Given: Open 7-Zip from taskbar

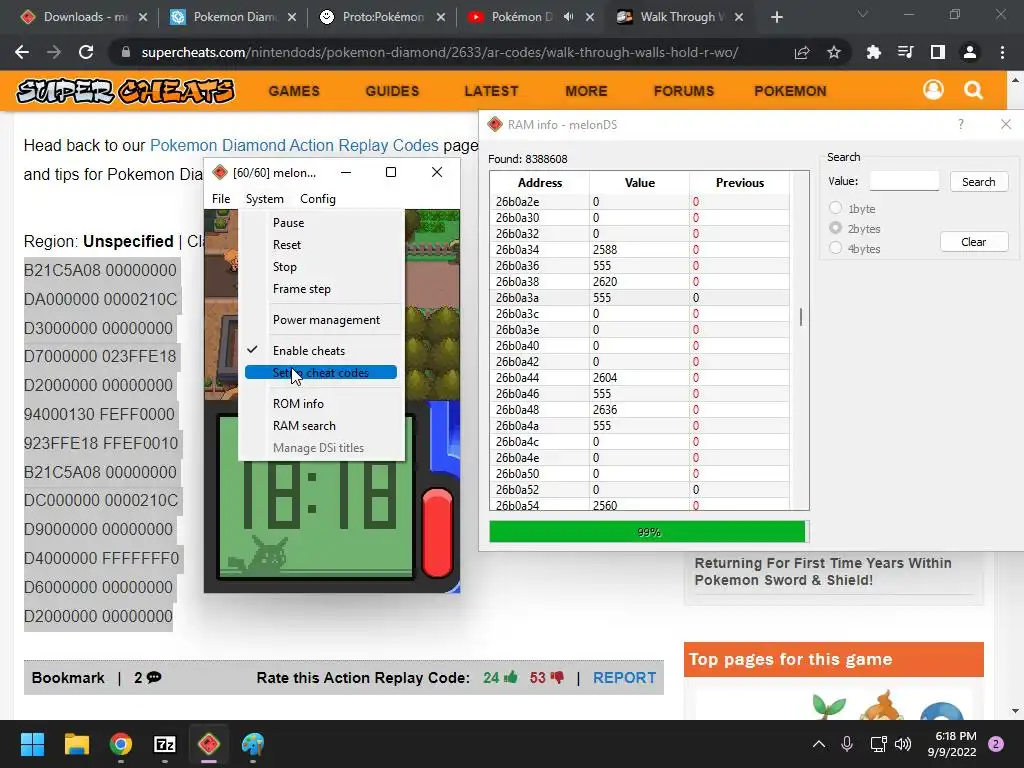Looking at the screenshot, I should click(x=165, y=744).
